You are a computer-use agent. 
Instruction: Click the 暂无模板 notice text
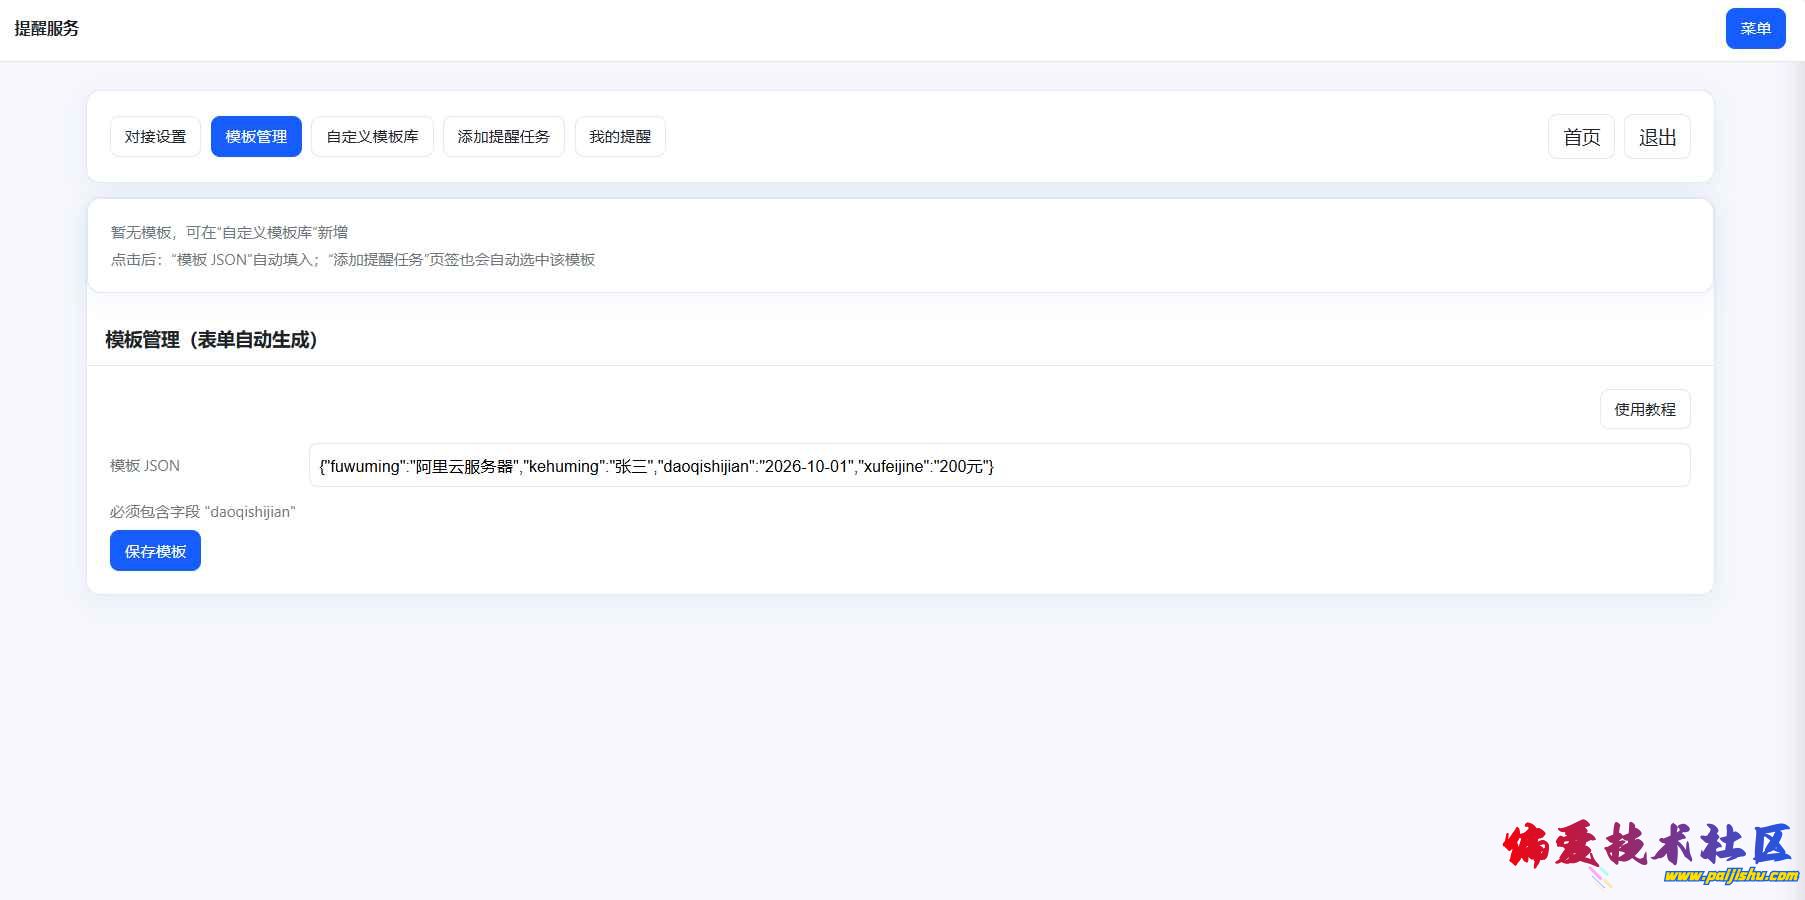229,233
